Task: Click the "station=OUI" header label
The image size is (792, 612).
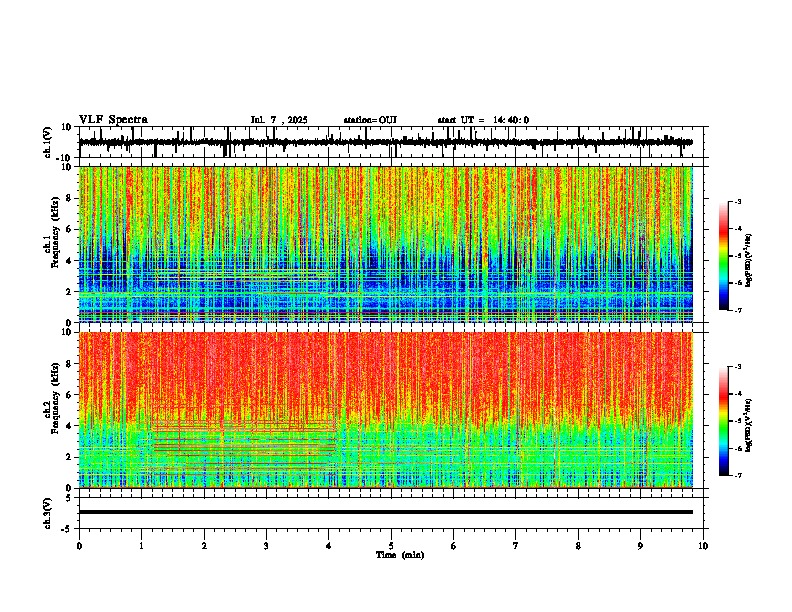Action: 370,120
